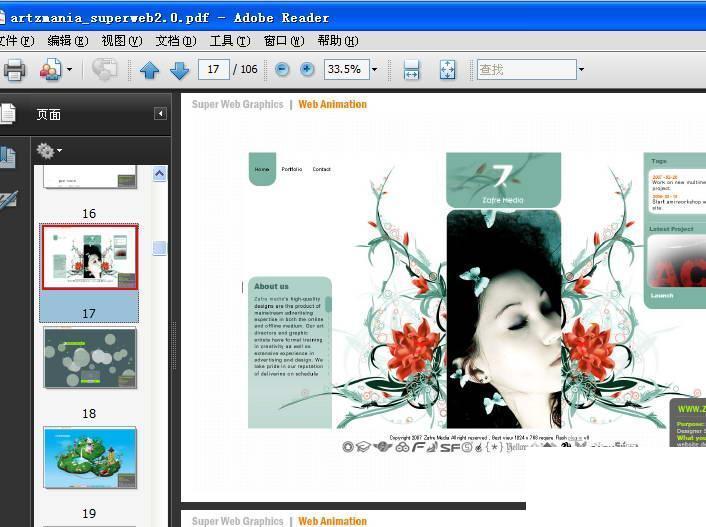Open the collaboration people icon
Viewport: 706px width, 527px height.
click(x=51, y=70)
